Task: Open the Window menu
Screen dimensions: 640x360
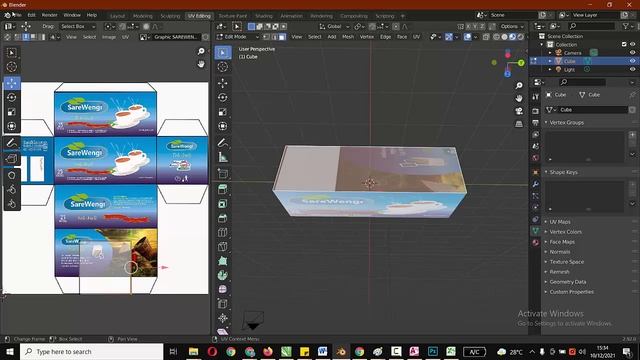Action: click(72, 15)
